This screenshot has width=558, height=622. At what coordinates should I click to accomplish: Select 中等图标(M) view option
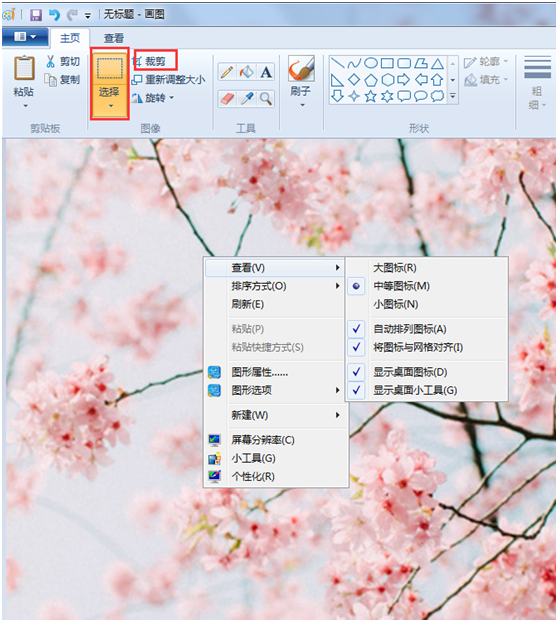pyautogui.click(x=428, y=286)
